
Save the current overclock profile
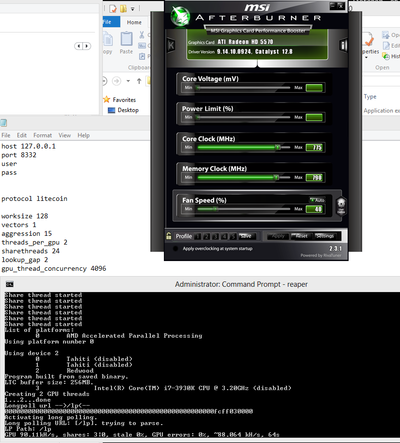point(246,236)
